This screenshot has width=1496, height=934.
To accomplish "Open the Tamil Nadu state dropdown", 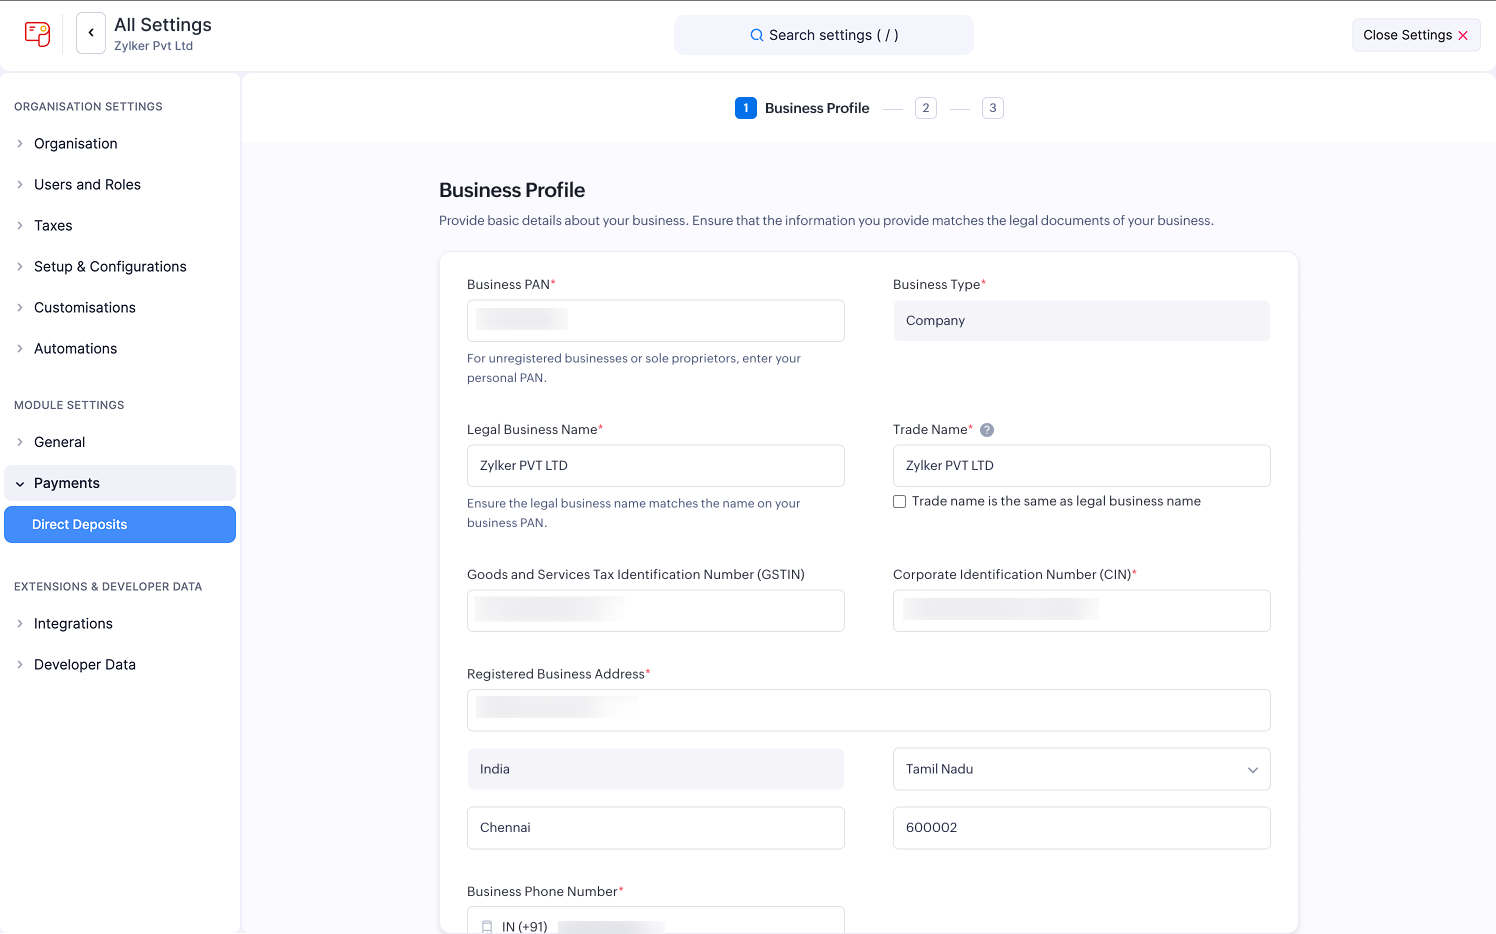I will (x=1252, y=769).
